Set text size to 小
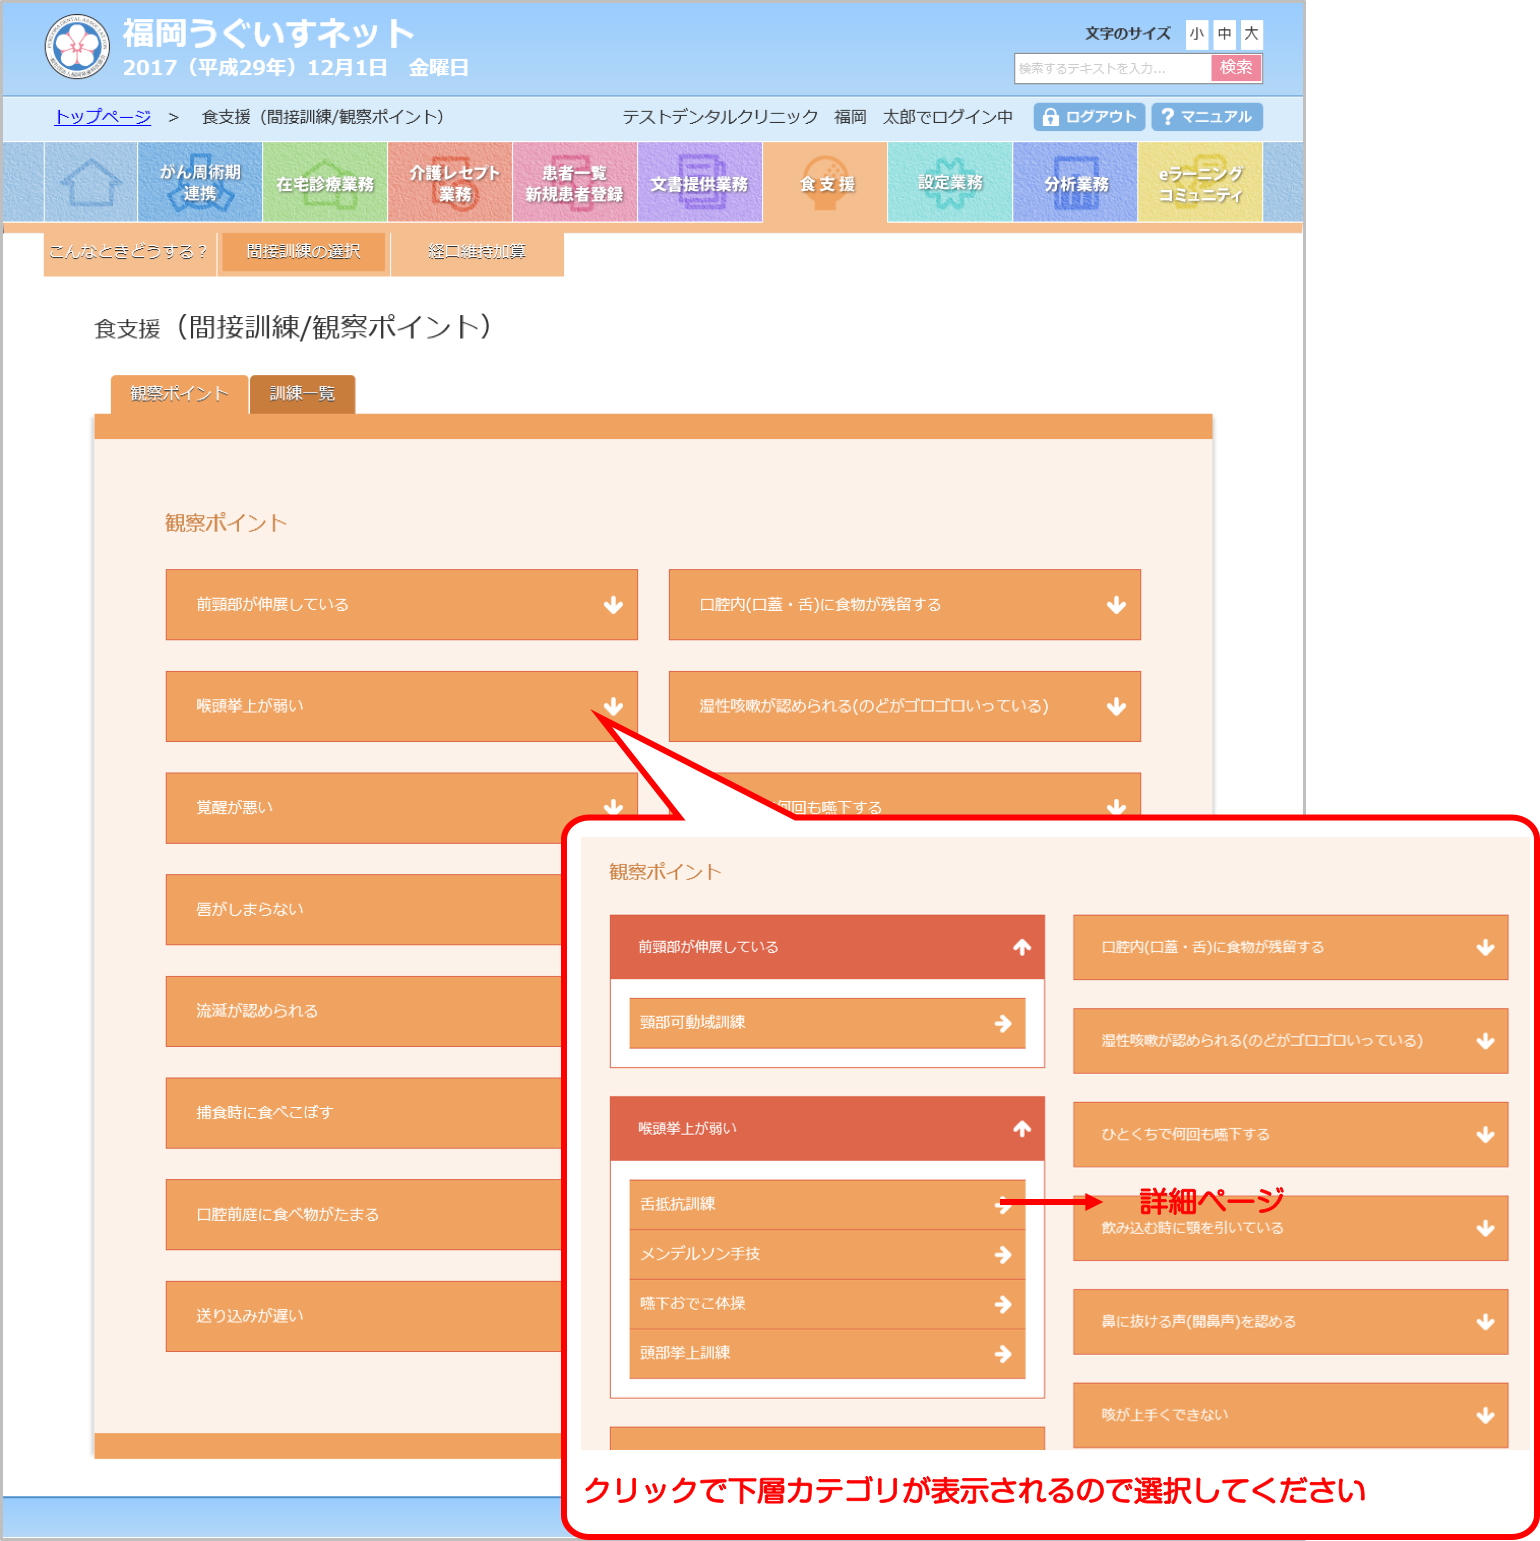1540x1541 pixels. click(1197, 34)
